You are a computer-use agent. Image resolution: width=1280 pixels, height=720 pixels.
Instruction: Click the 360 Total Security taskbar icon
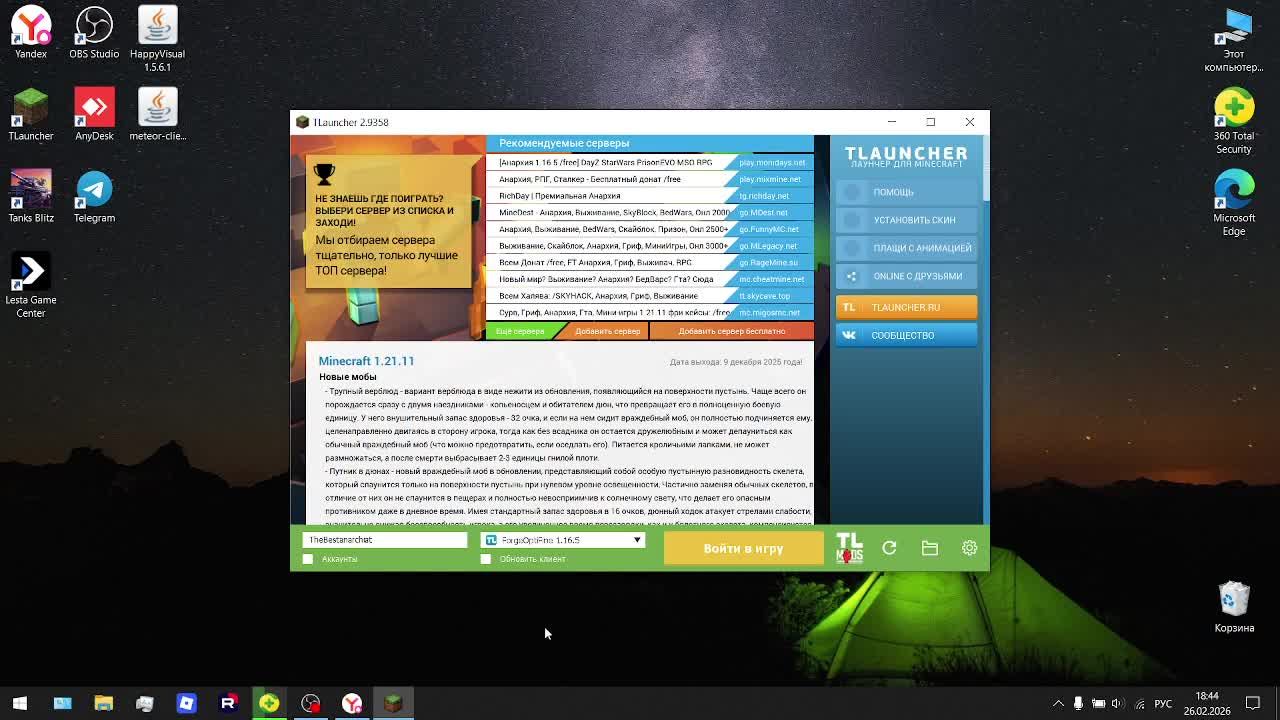coord(269,703)
